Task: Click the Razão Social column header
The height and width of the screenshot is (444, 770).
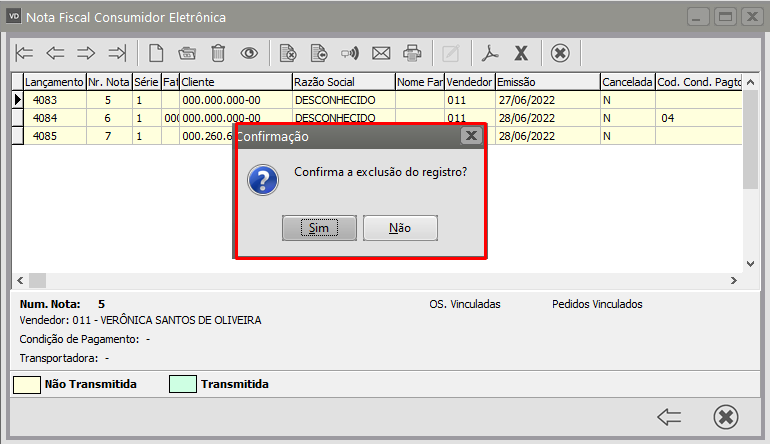Action: point(344,82)
